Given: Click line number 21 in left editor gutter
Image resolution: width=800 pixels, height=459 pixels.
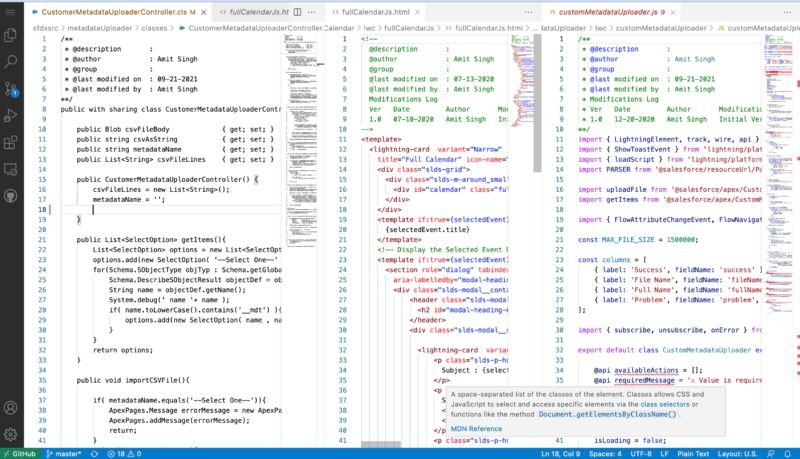Looking at the screenshot, I should (x=42, y=240).
